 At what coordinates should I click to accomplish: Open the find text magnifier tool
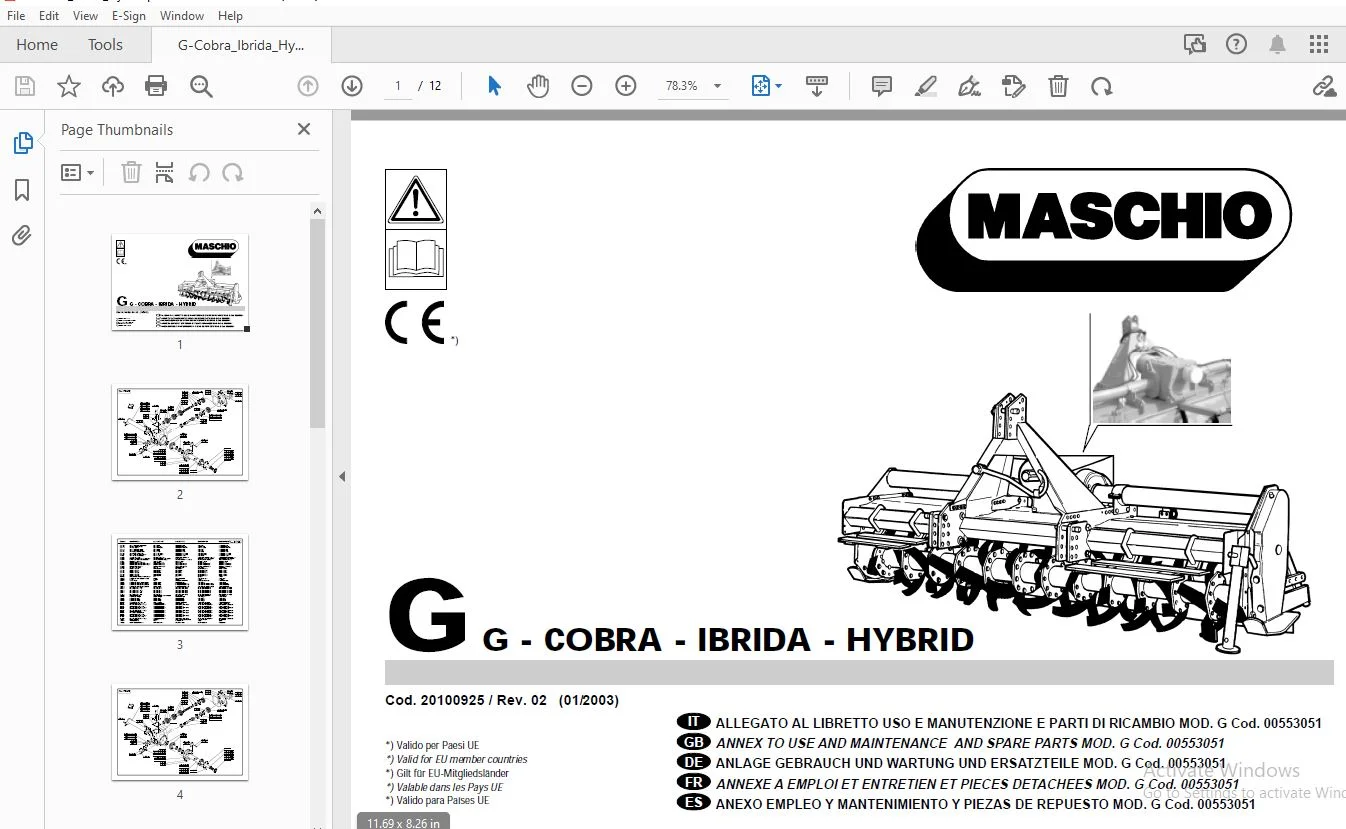click(201, 87)
